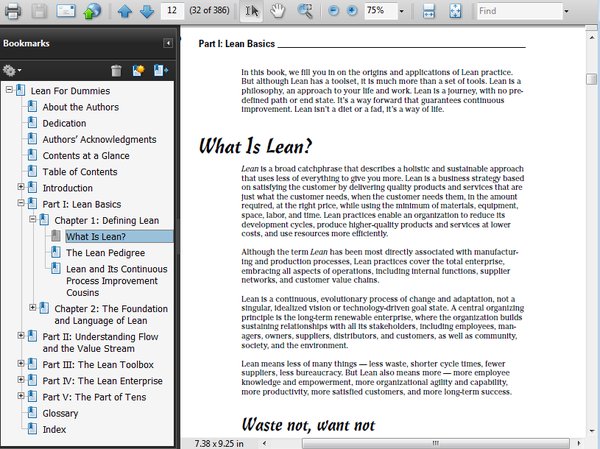600x449 pixels.
Task: Click the page size 7.38 x 9.25 in text
Action: pos(218,443)
